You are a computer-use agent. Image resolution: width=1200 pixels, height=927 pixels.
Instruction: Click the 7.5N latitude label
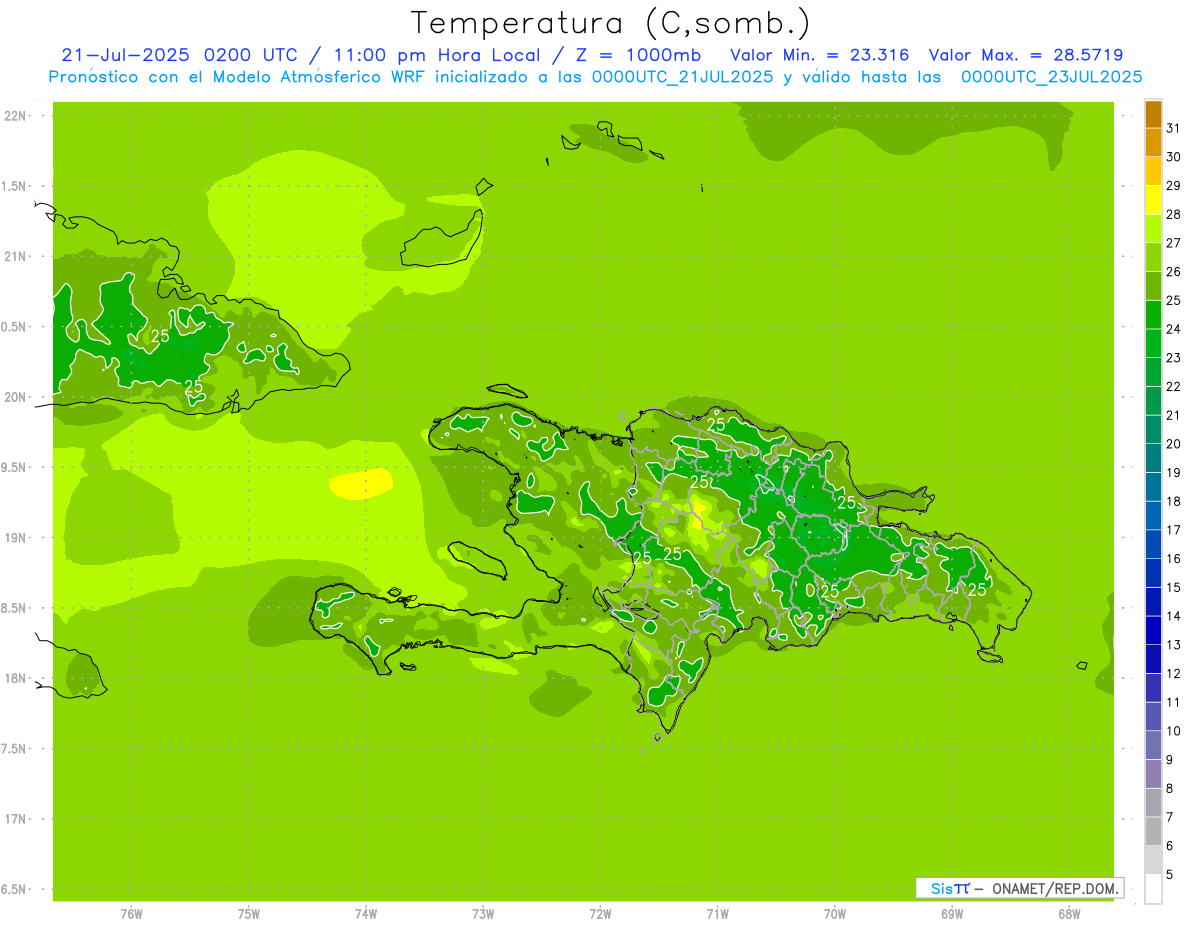point(16,749)
